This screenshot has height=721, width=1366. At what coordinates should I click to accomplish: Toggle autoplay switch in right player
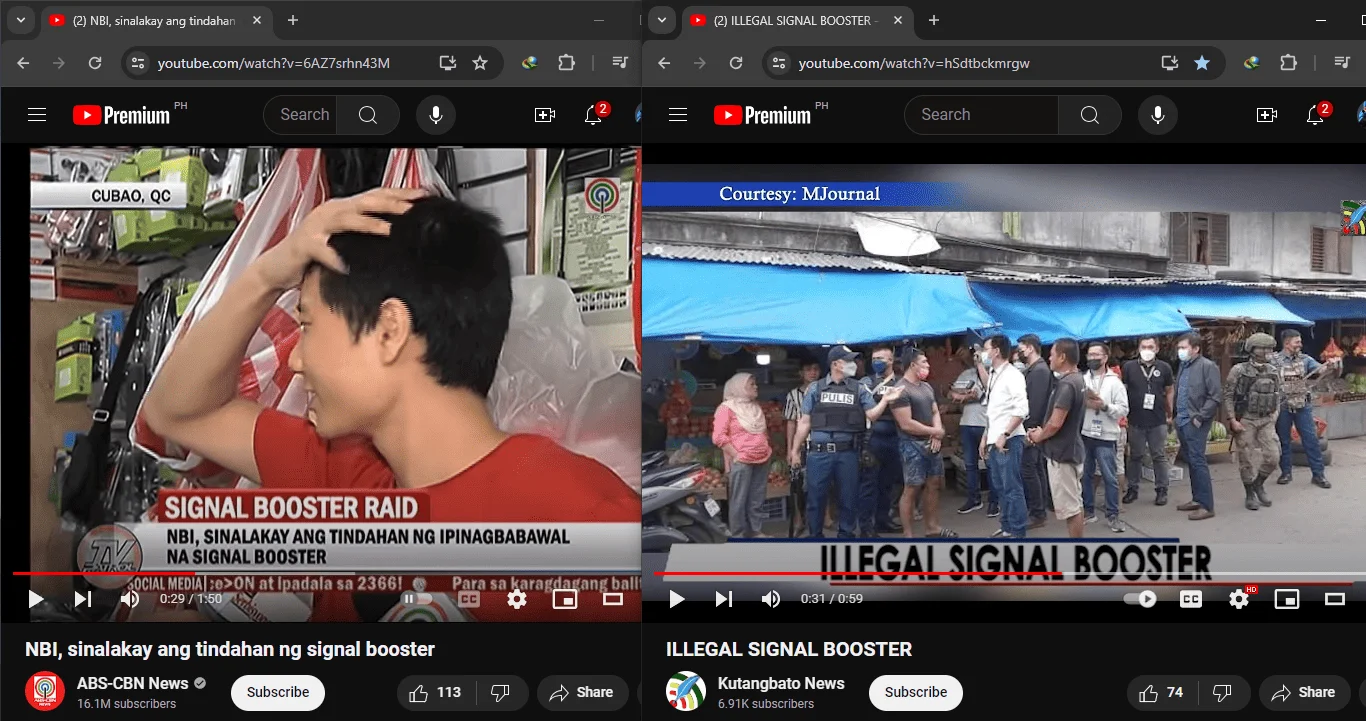point(1140,599)
